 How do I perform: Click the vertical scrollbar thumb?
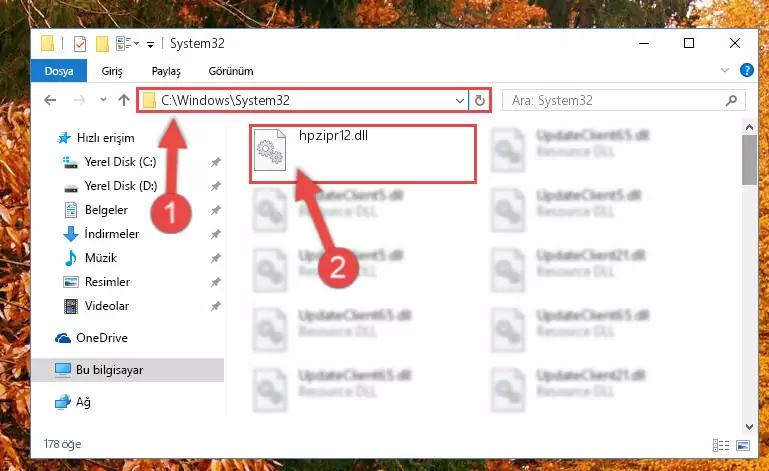(749, 160)
